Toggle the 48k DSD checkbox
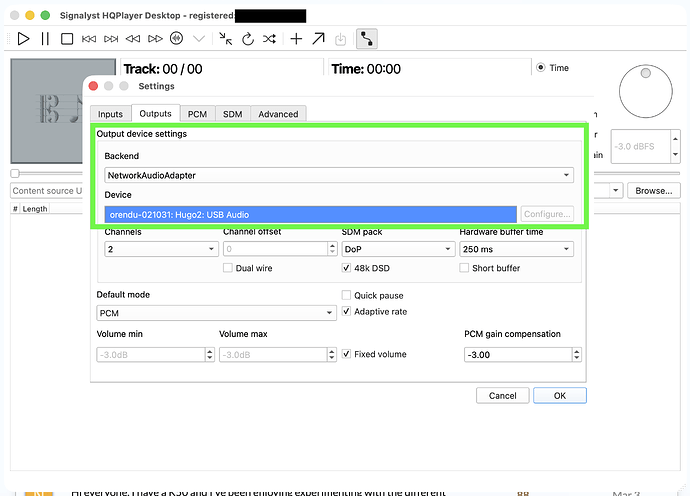Screen dimensions: 690x496 point(346,268)
